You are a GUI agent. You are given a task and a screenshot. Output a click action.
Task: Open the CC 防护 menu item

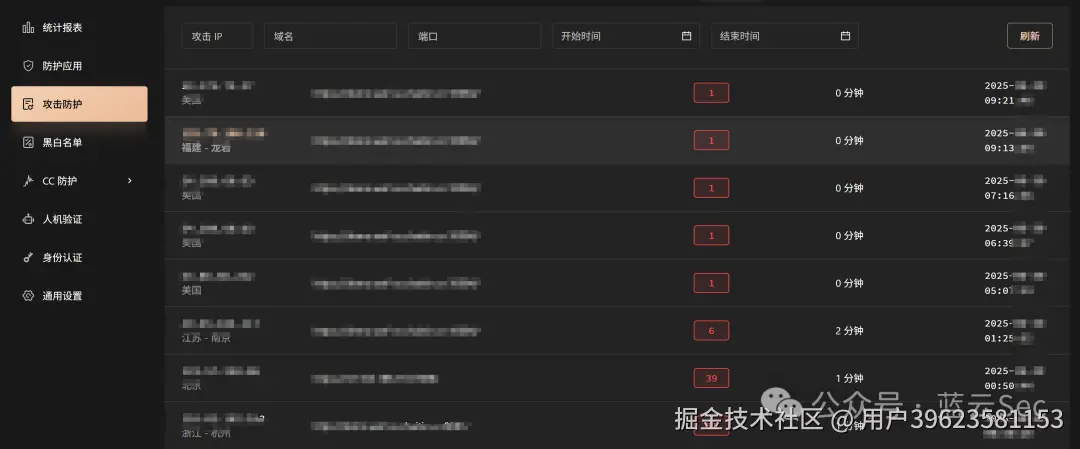point(79,181)
